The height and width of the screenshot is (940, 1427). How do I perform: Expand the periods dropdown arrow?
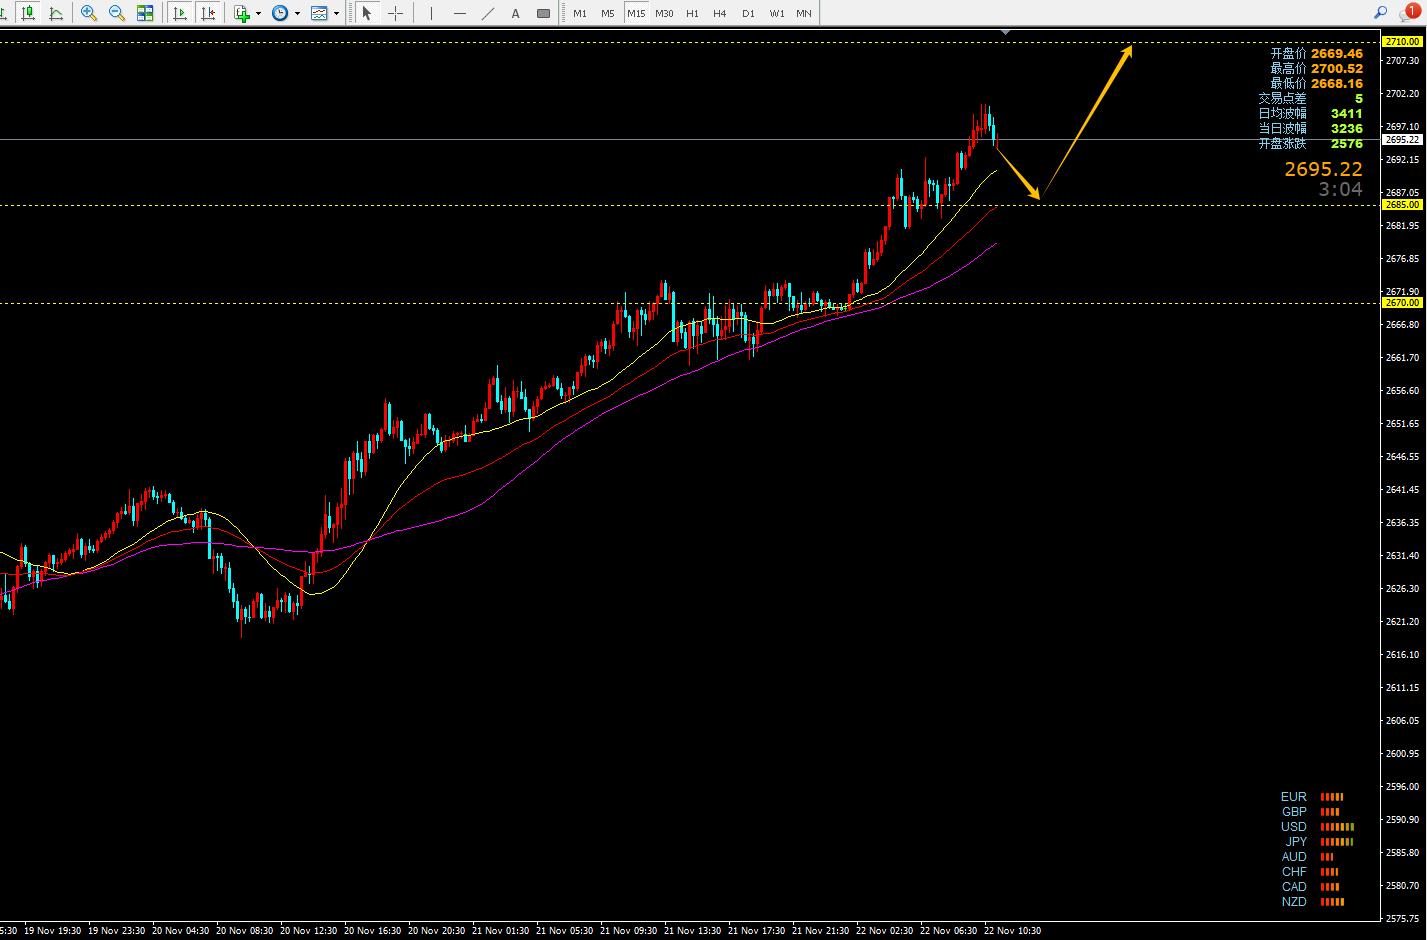297,13
